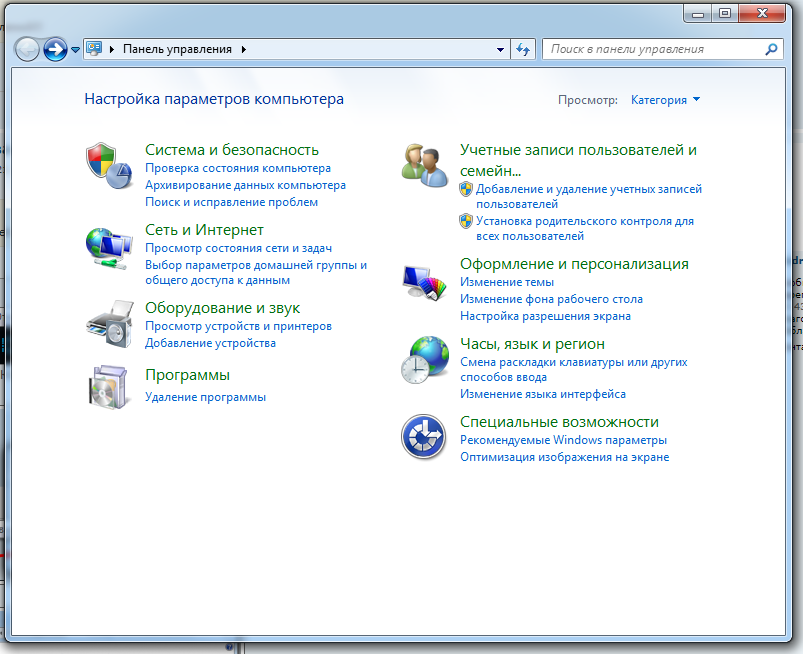Click Настройка разрешения экрана link
Screen dimensions: 803x654
tap(545, 317)
